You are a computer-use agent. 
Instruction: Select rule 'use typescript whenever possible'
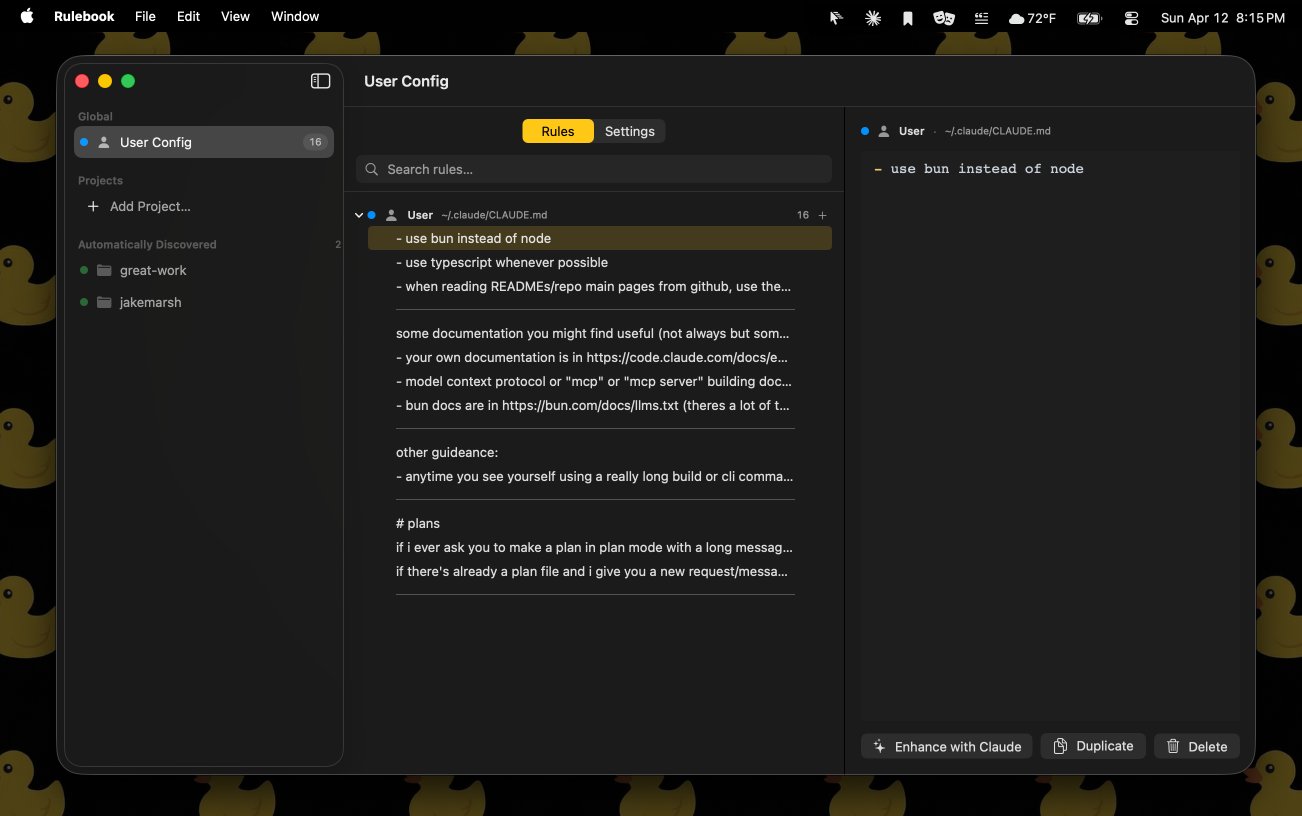tap(600, 262)
